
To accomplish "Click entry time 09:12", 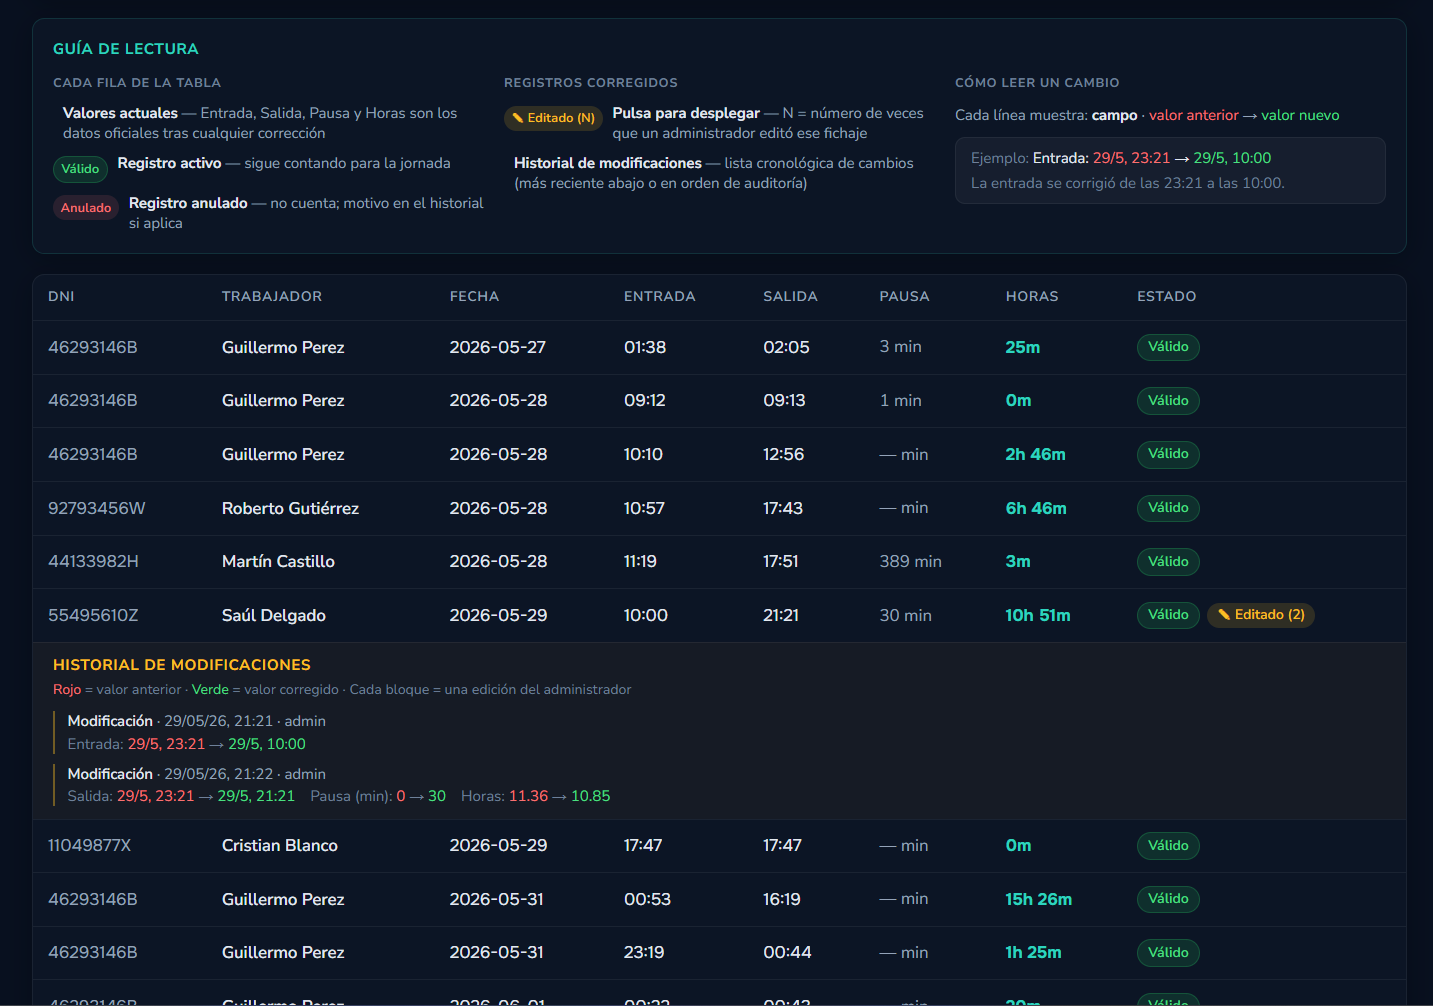I will pyautogui.click(x=645, y=401).
